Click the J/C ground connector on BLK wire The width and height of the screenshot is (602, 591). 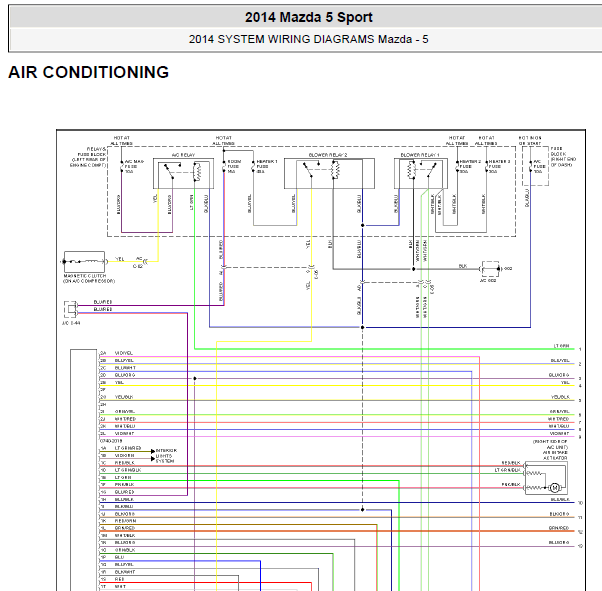tap(490, 269)
